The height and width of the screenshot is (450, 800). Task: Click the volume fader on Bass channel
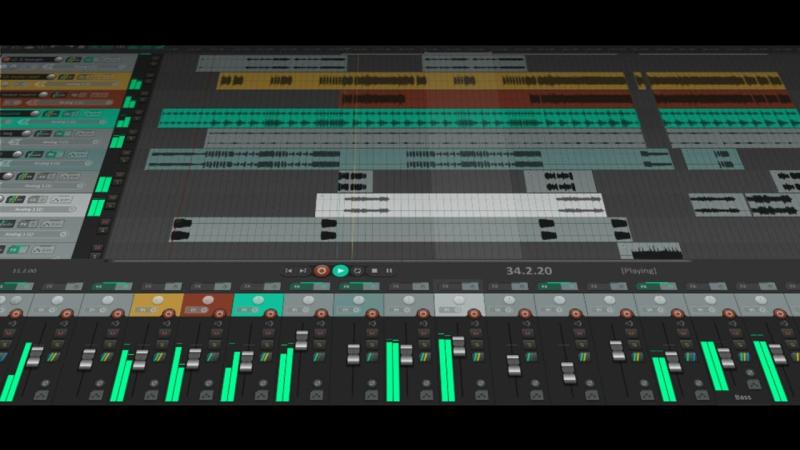point(777,354)
